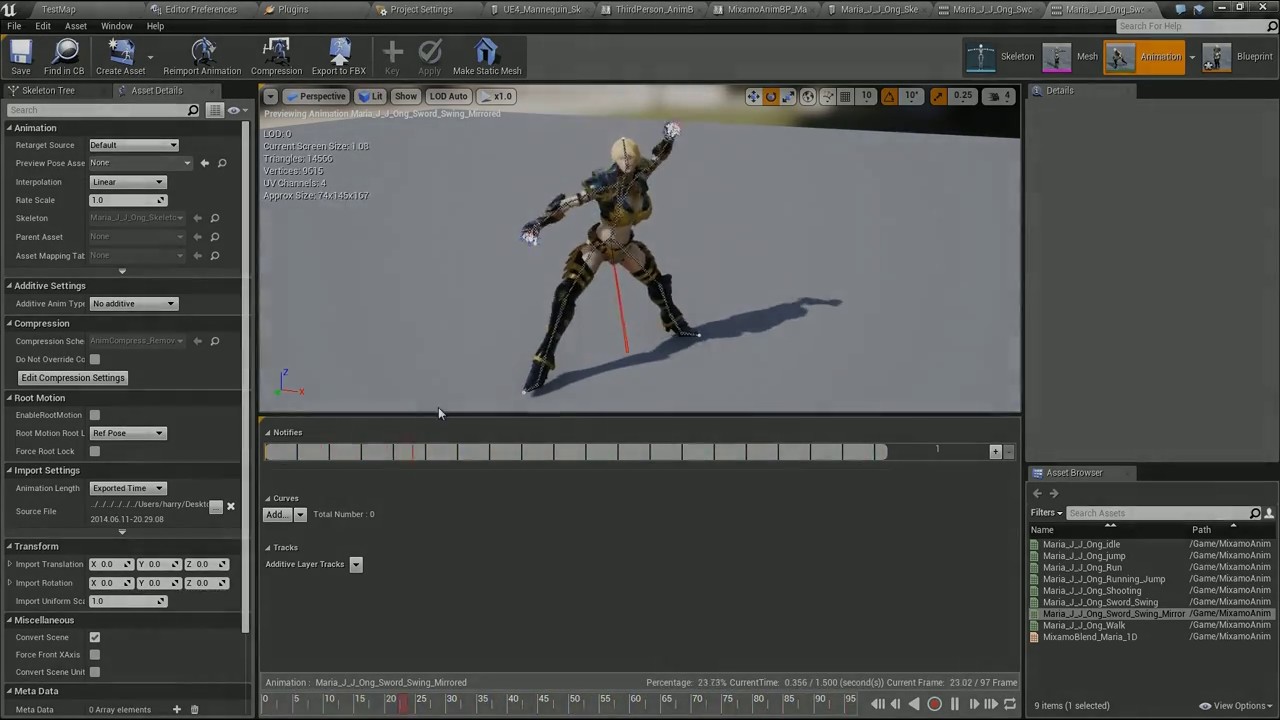Toggle the Lit view mode button
Image resolution: width=1280 pixels, height=720 pixels.
tap(371, 96)
